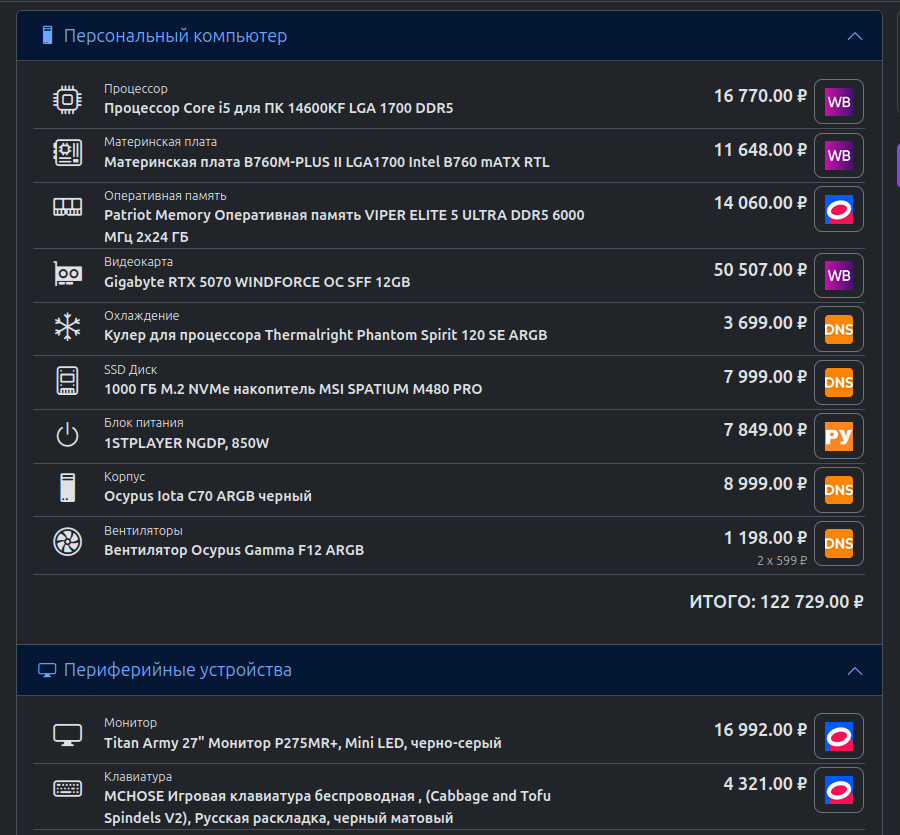Open Вентилятор Ocypus Gamma F12 ARGB name
The image size is (900, 835).
234,550
